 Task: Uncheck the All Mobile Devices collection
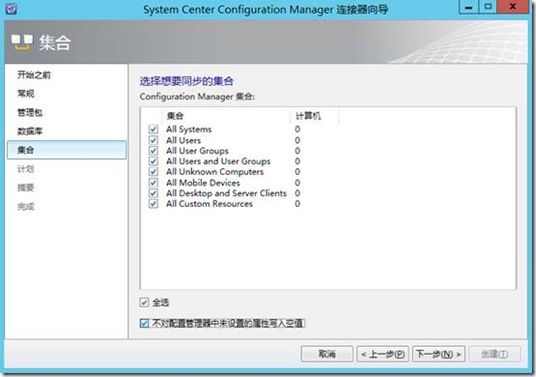[x=153, y=183]
